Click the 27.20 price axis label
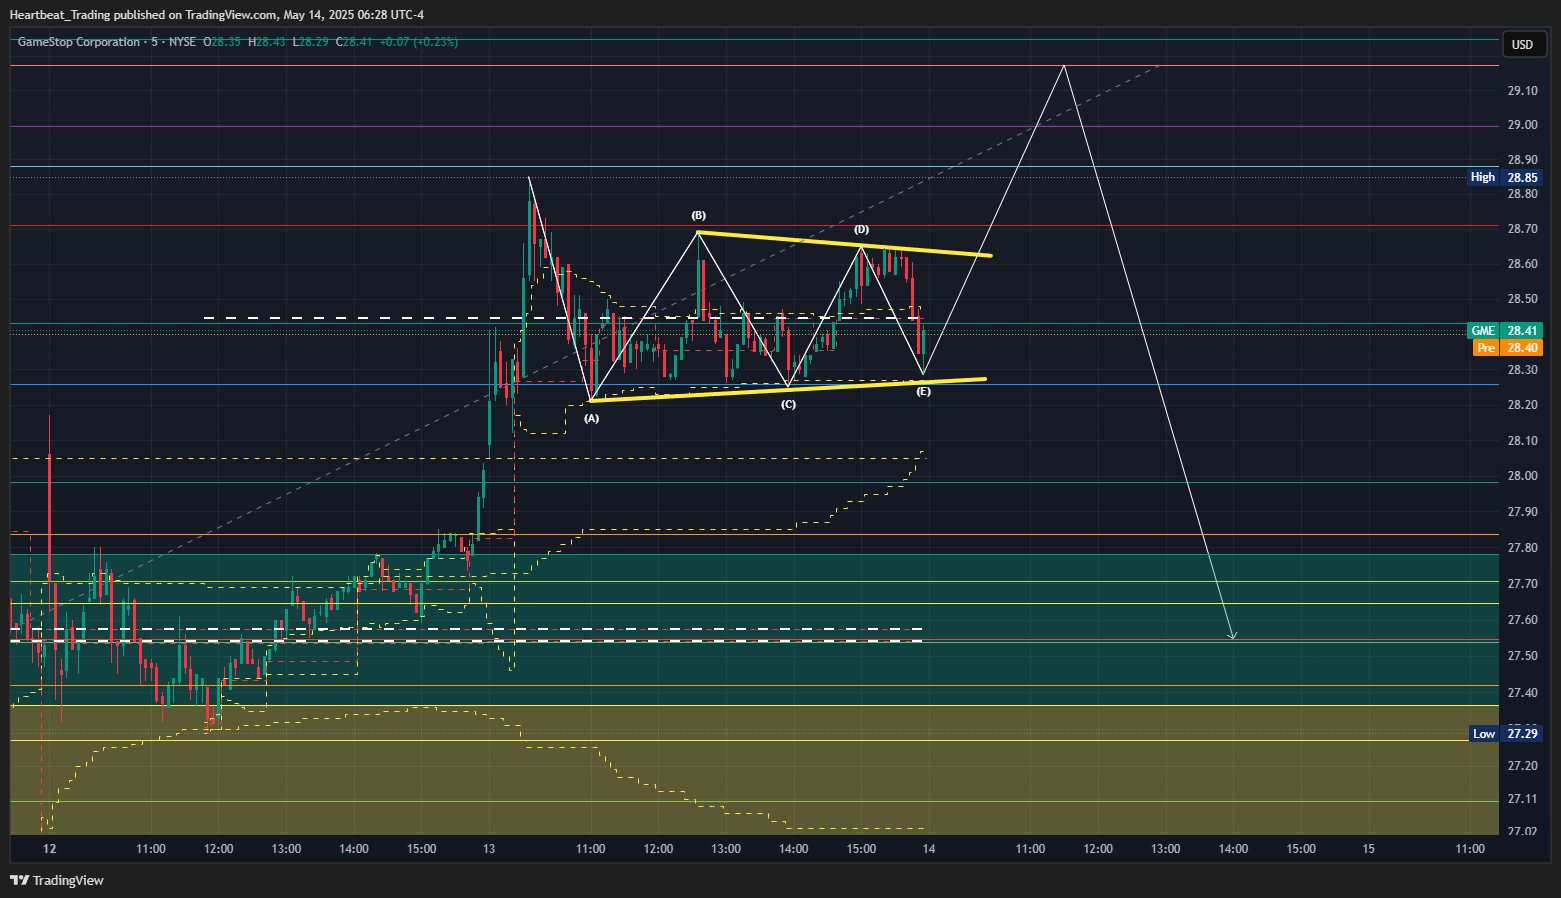This screenshot has width=1561, height=898. click(x=1522, y=766)
